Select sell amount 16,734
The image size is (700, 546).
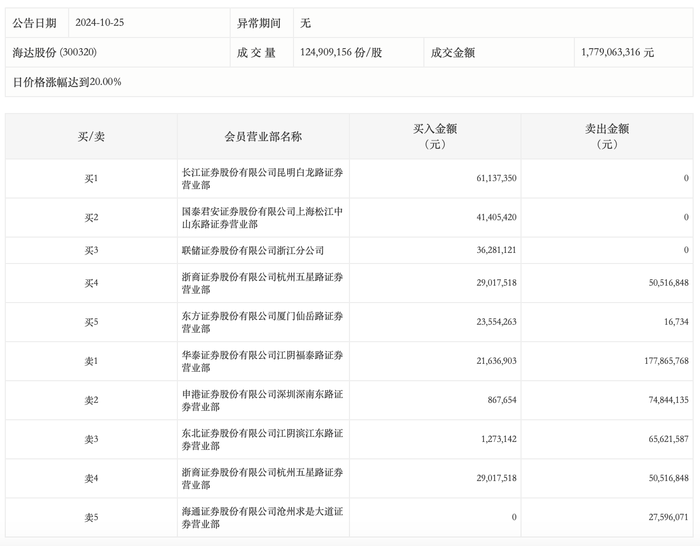point(676,321)
